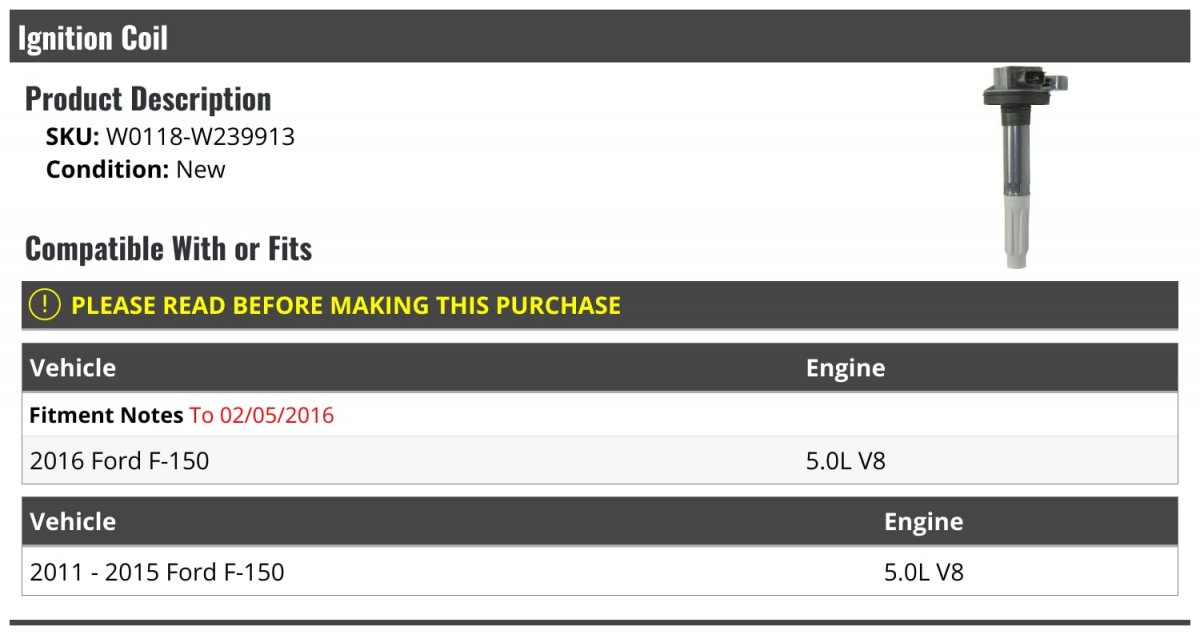Click the SKU: label

click(x=72, y=137)
